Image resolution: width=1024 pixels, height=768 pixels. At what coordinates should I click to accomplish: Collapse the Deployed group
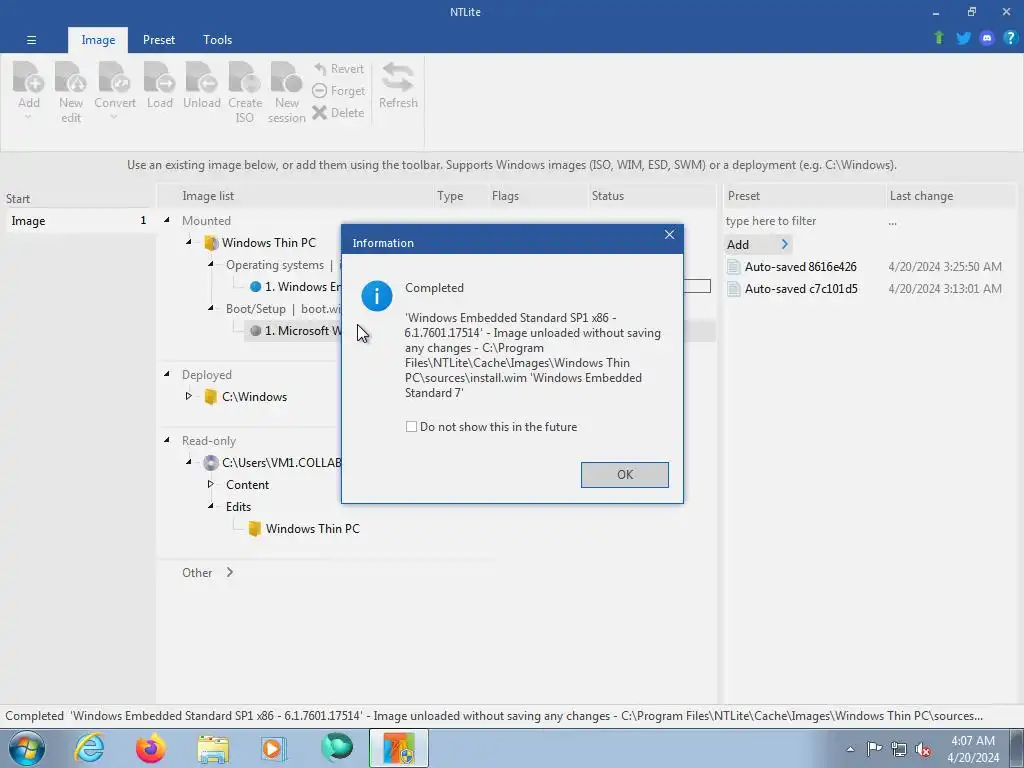167,374
